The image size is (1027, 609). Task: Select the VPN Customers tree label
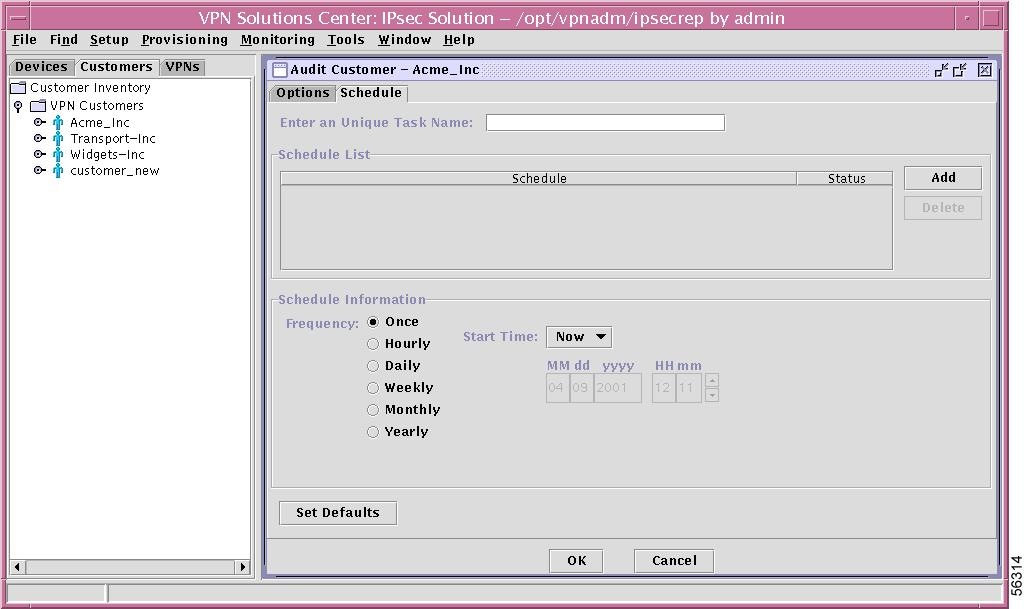[97, 106]
